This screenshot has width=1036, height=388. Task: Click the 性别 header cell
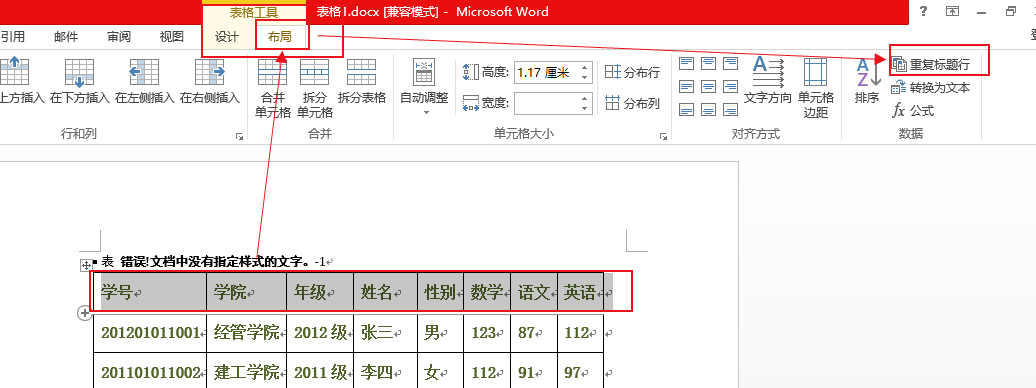click(x=441, y=291)
